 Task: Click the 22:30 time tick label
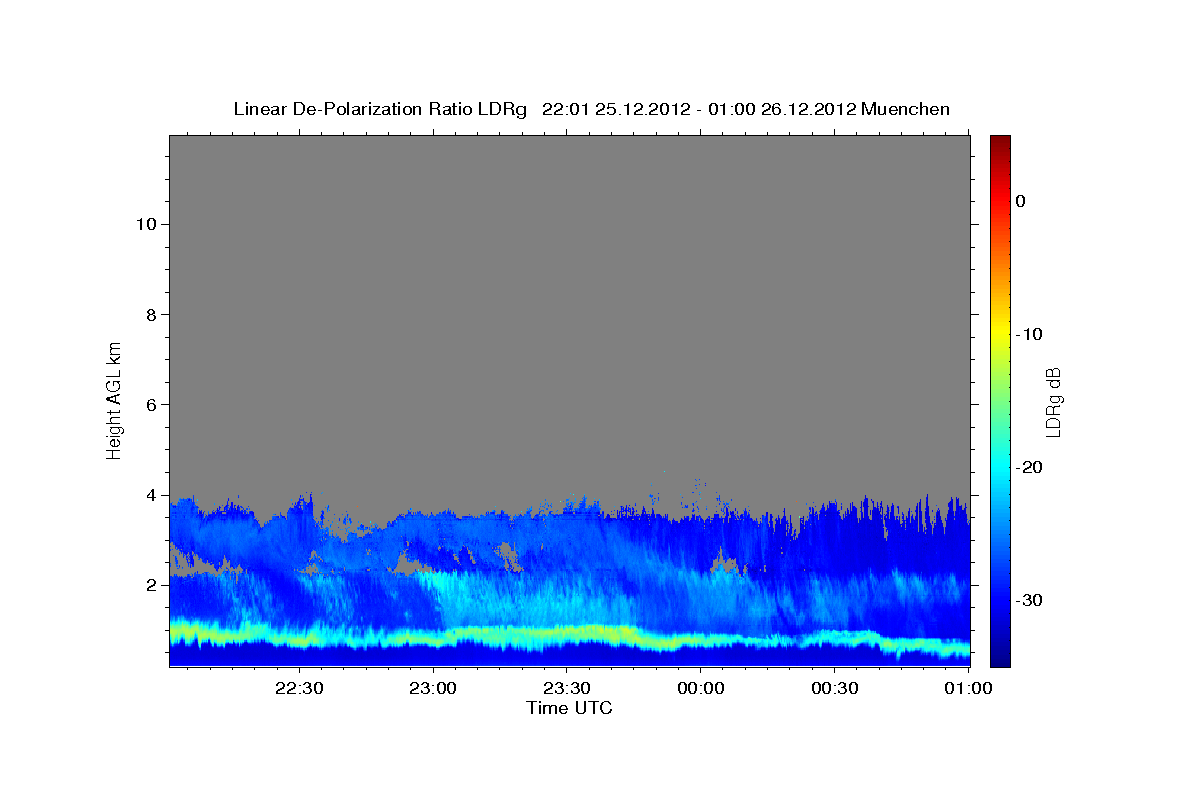(x=299, y=688)
